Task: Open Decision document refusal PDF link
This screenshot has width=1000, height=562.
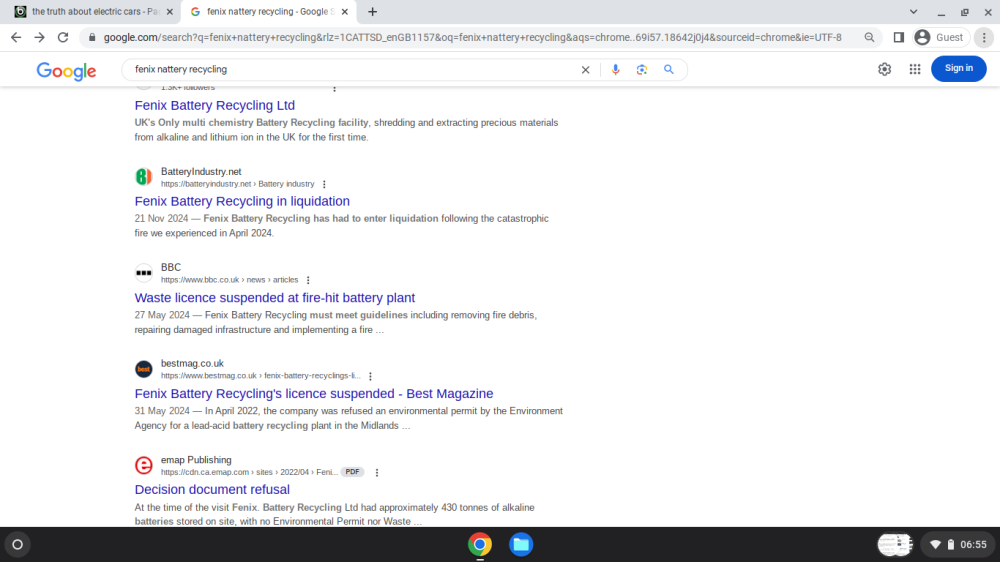Action: [x=212, y=489]
